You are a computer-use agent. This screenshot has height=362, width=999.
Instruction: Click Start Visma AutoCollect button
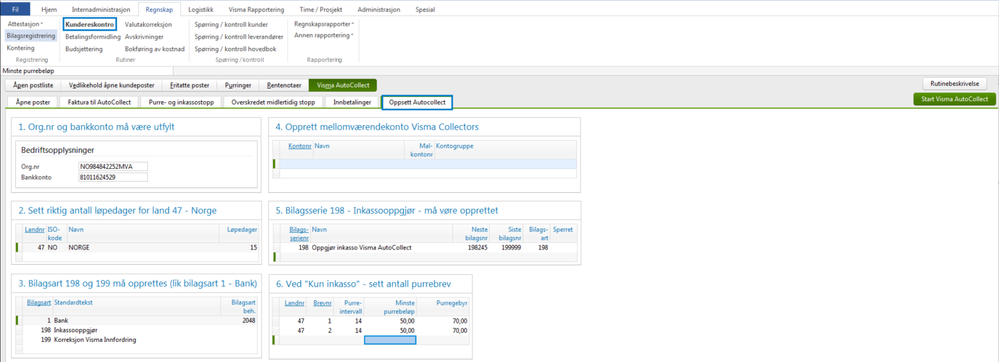coord(954,99)
